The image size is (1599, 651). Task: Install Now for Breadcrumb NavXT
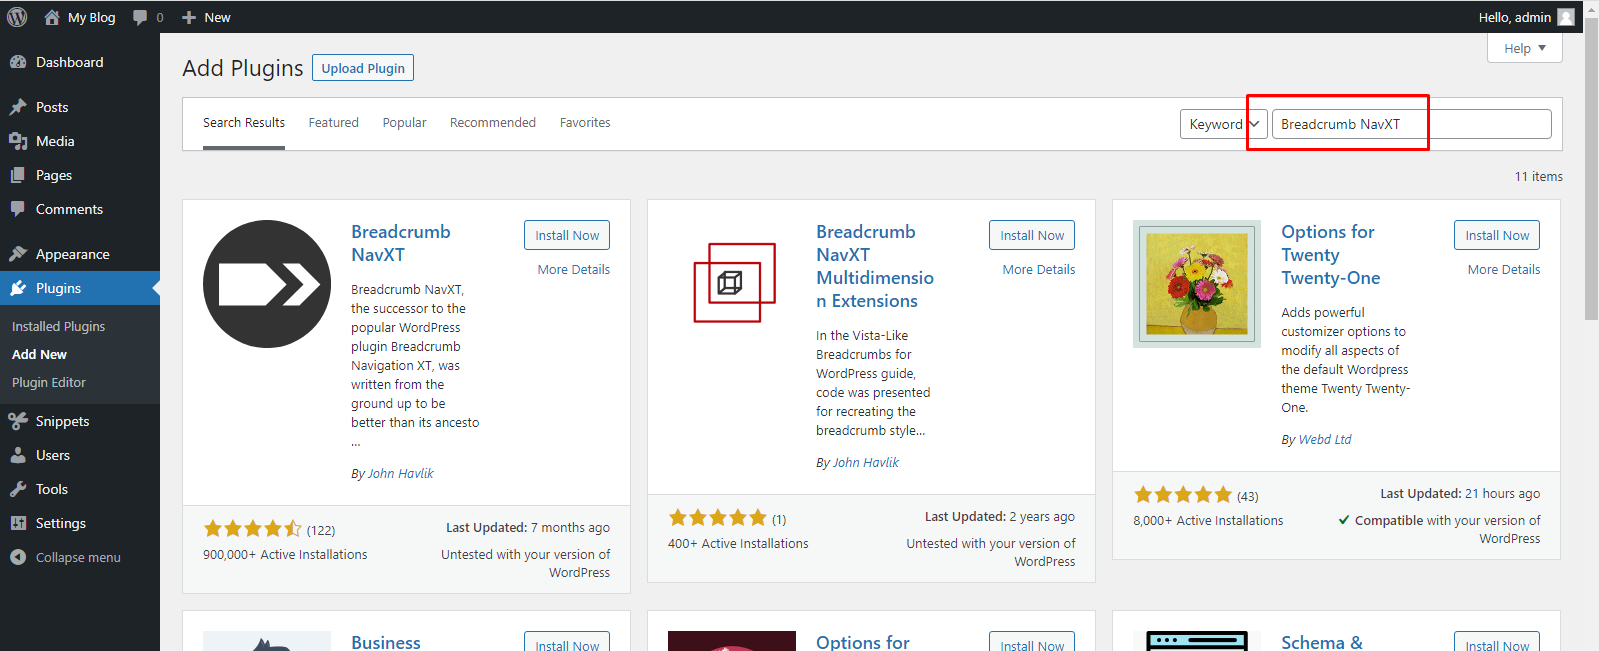[x=567, y=235]
